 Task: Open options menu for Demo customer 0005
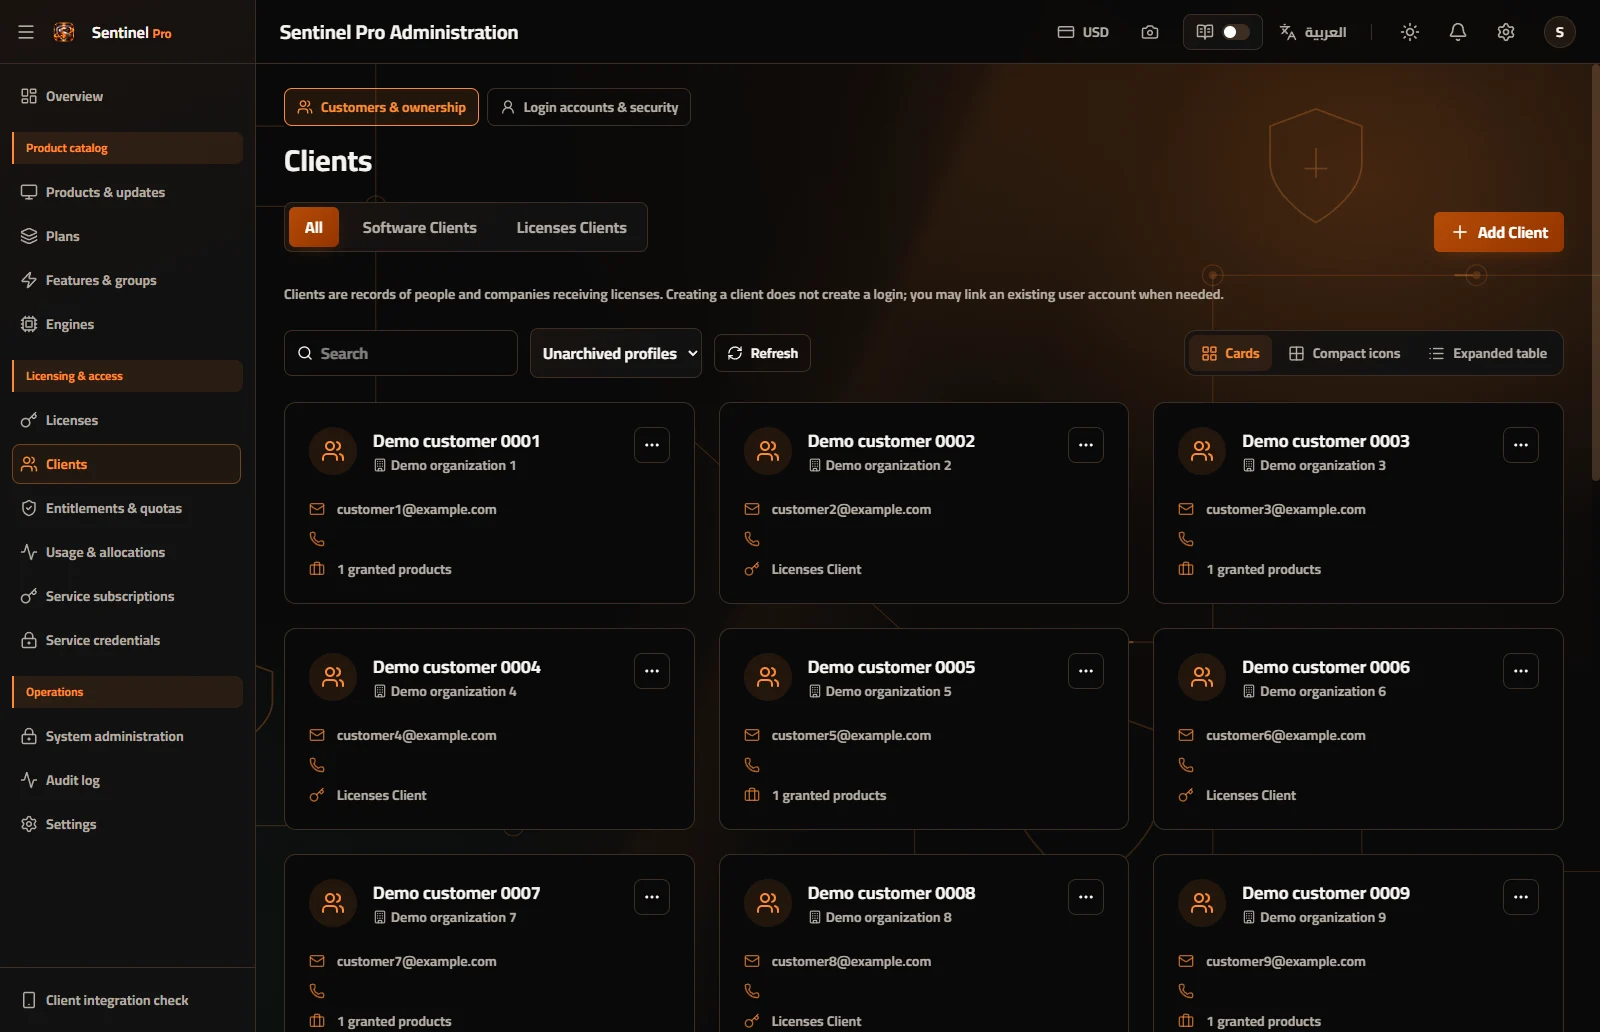[x=1086, y=671]
